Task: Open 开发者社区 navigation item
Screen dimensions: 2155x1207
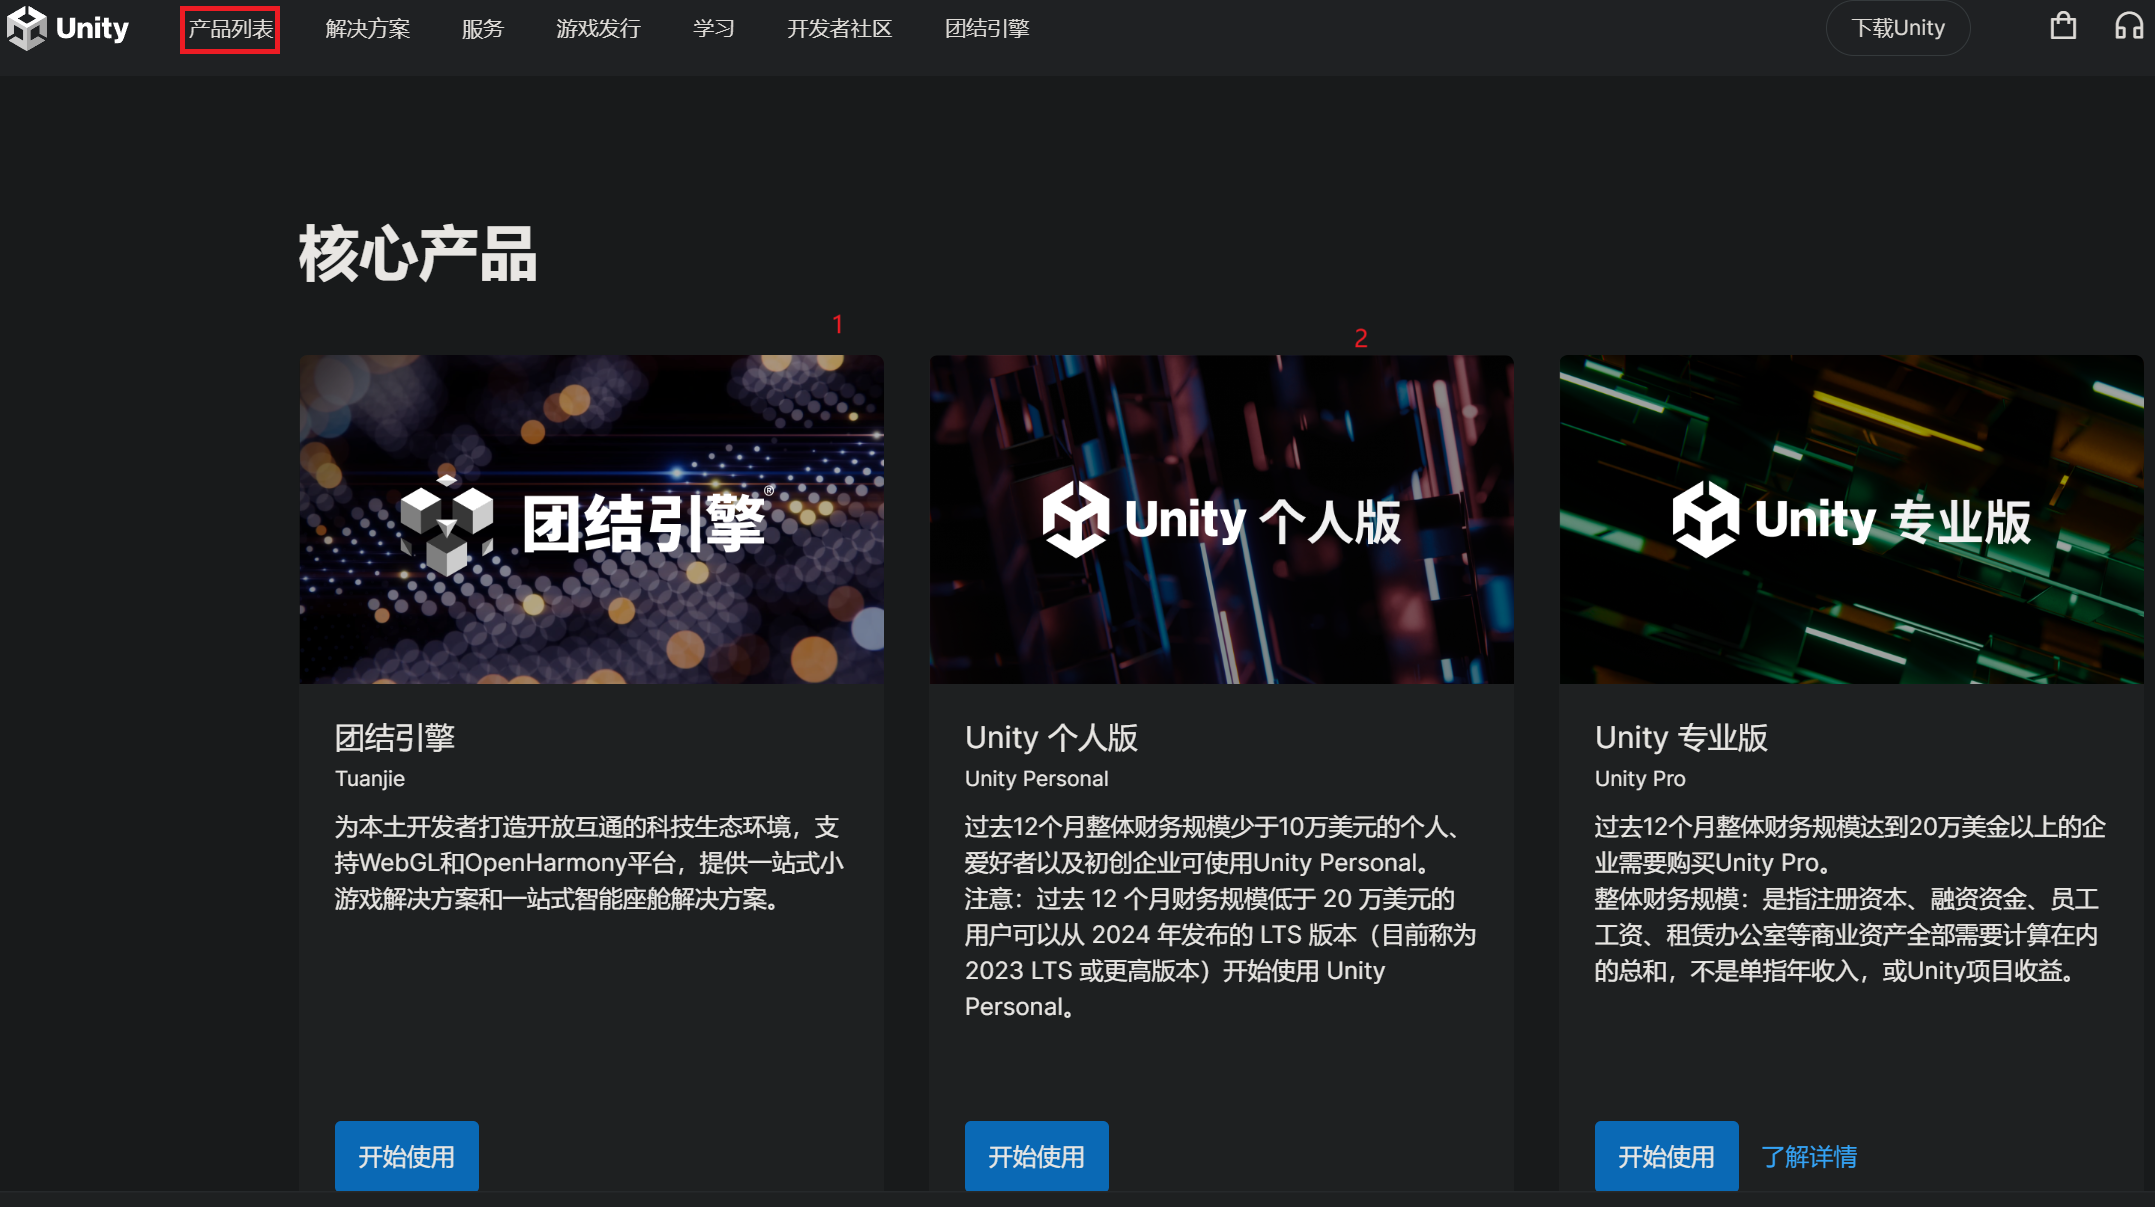Action: coord(839,29)
